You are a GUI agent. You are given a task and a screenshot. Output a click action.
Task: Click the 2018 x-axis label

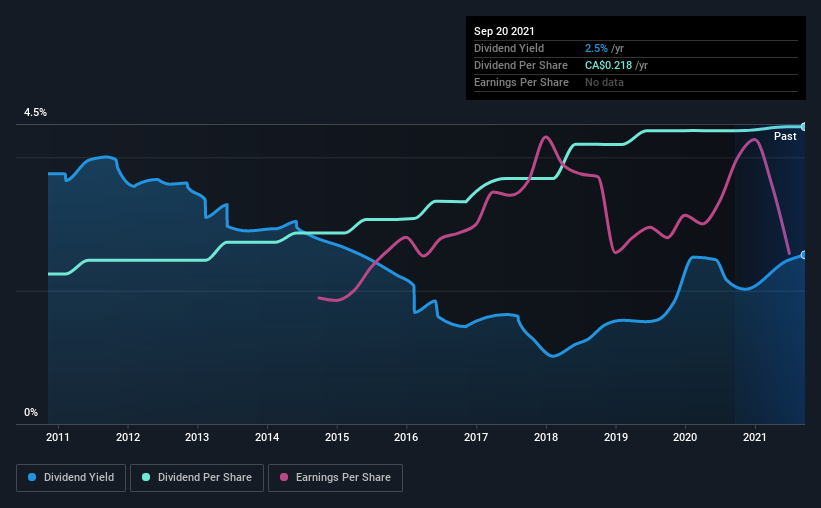546,437
